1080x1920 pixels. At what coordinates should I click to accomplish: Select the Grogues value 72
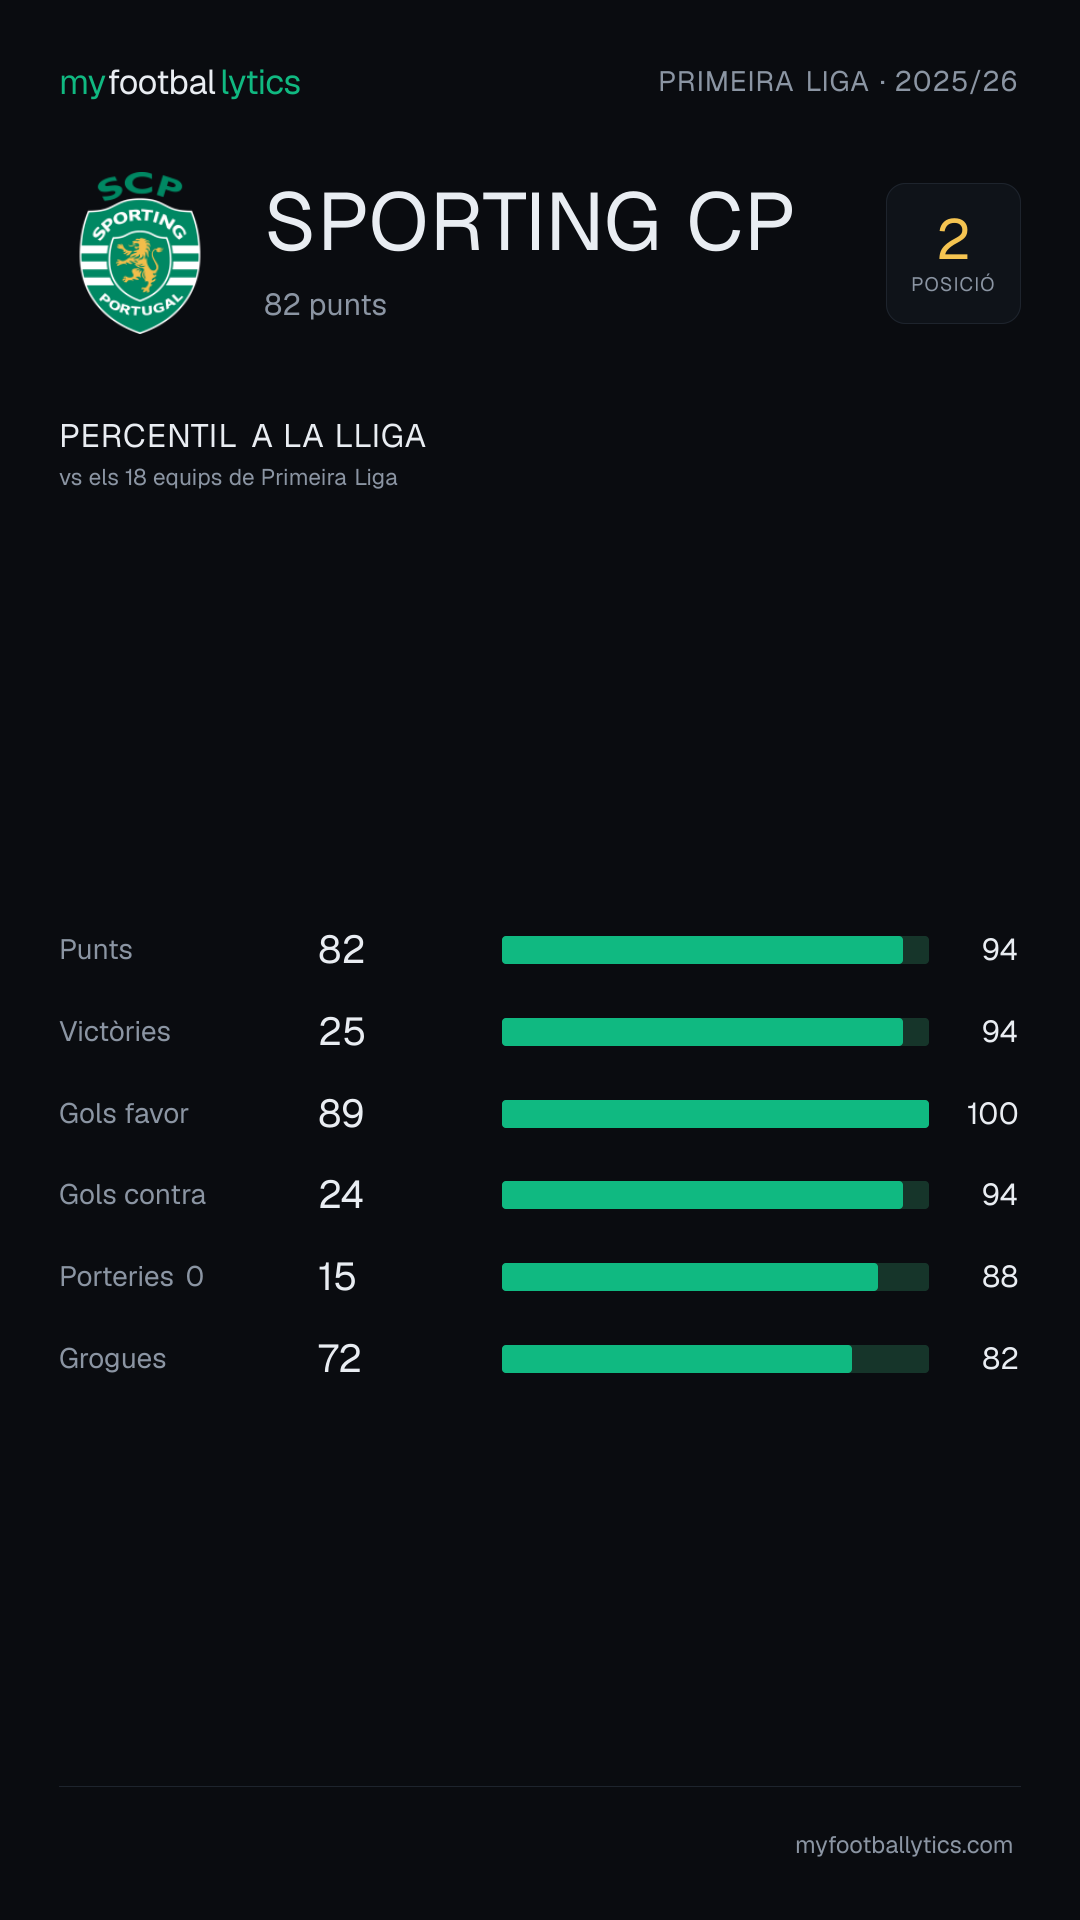coord(339,1359)
